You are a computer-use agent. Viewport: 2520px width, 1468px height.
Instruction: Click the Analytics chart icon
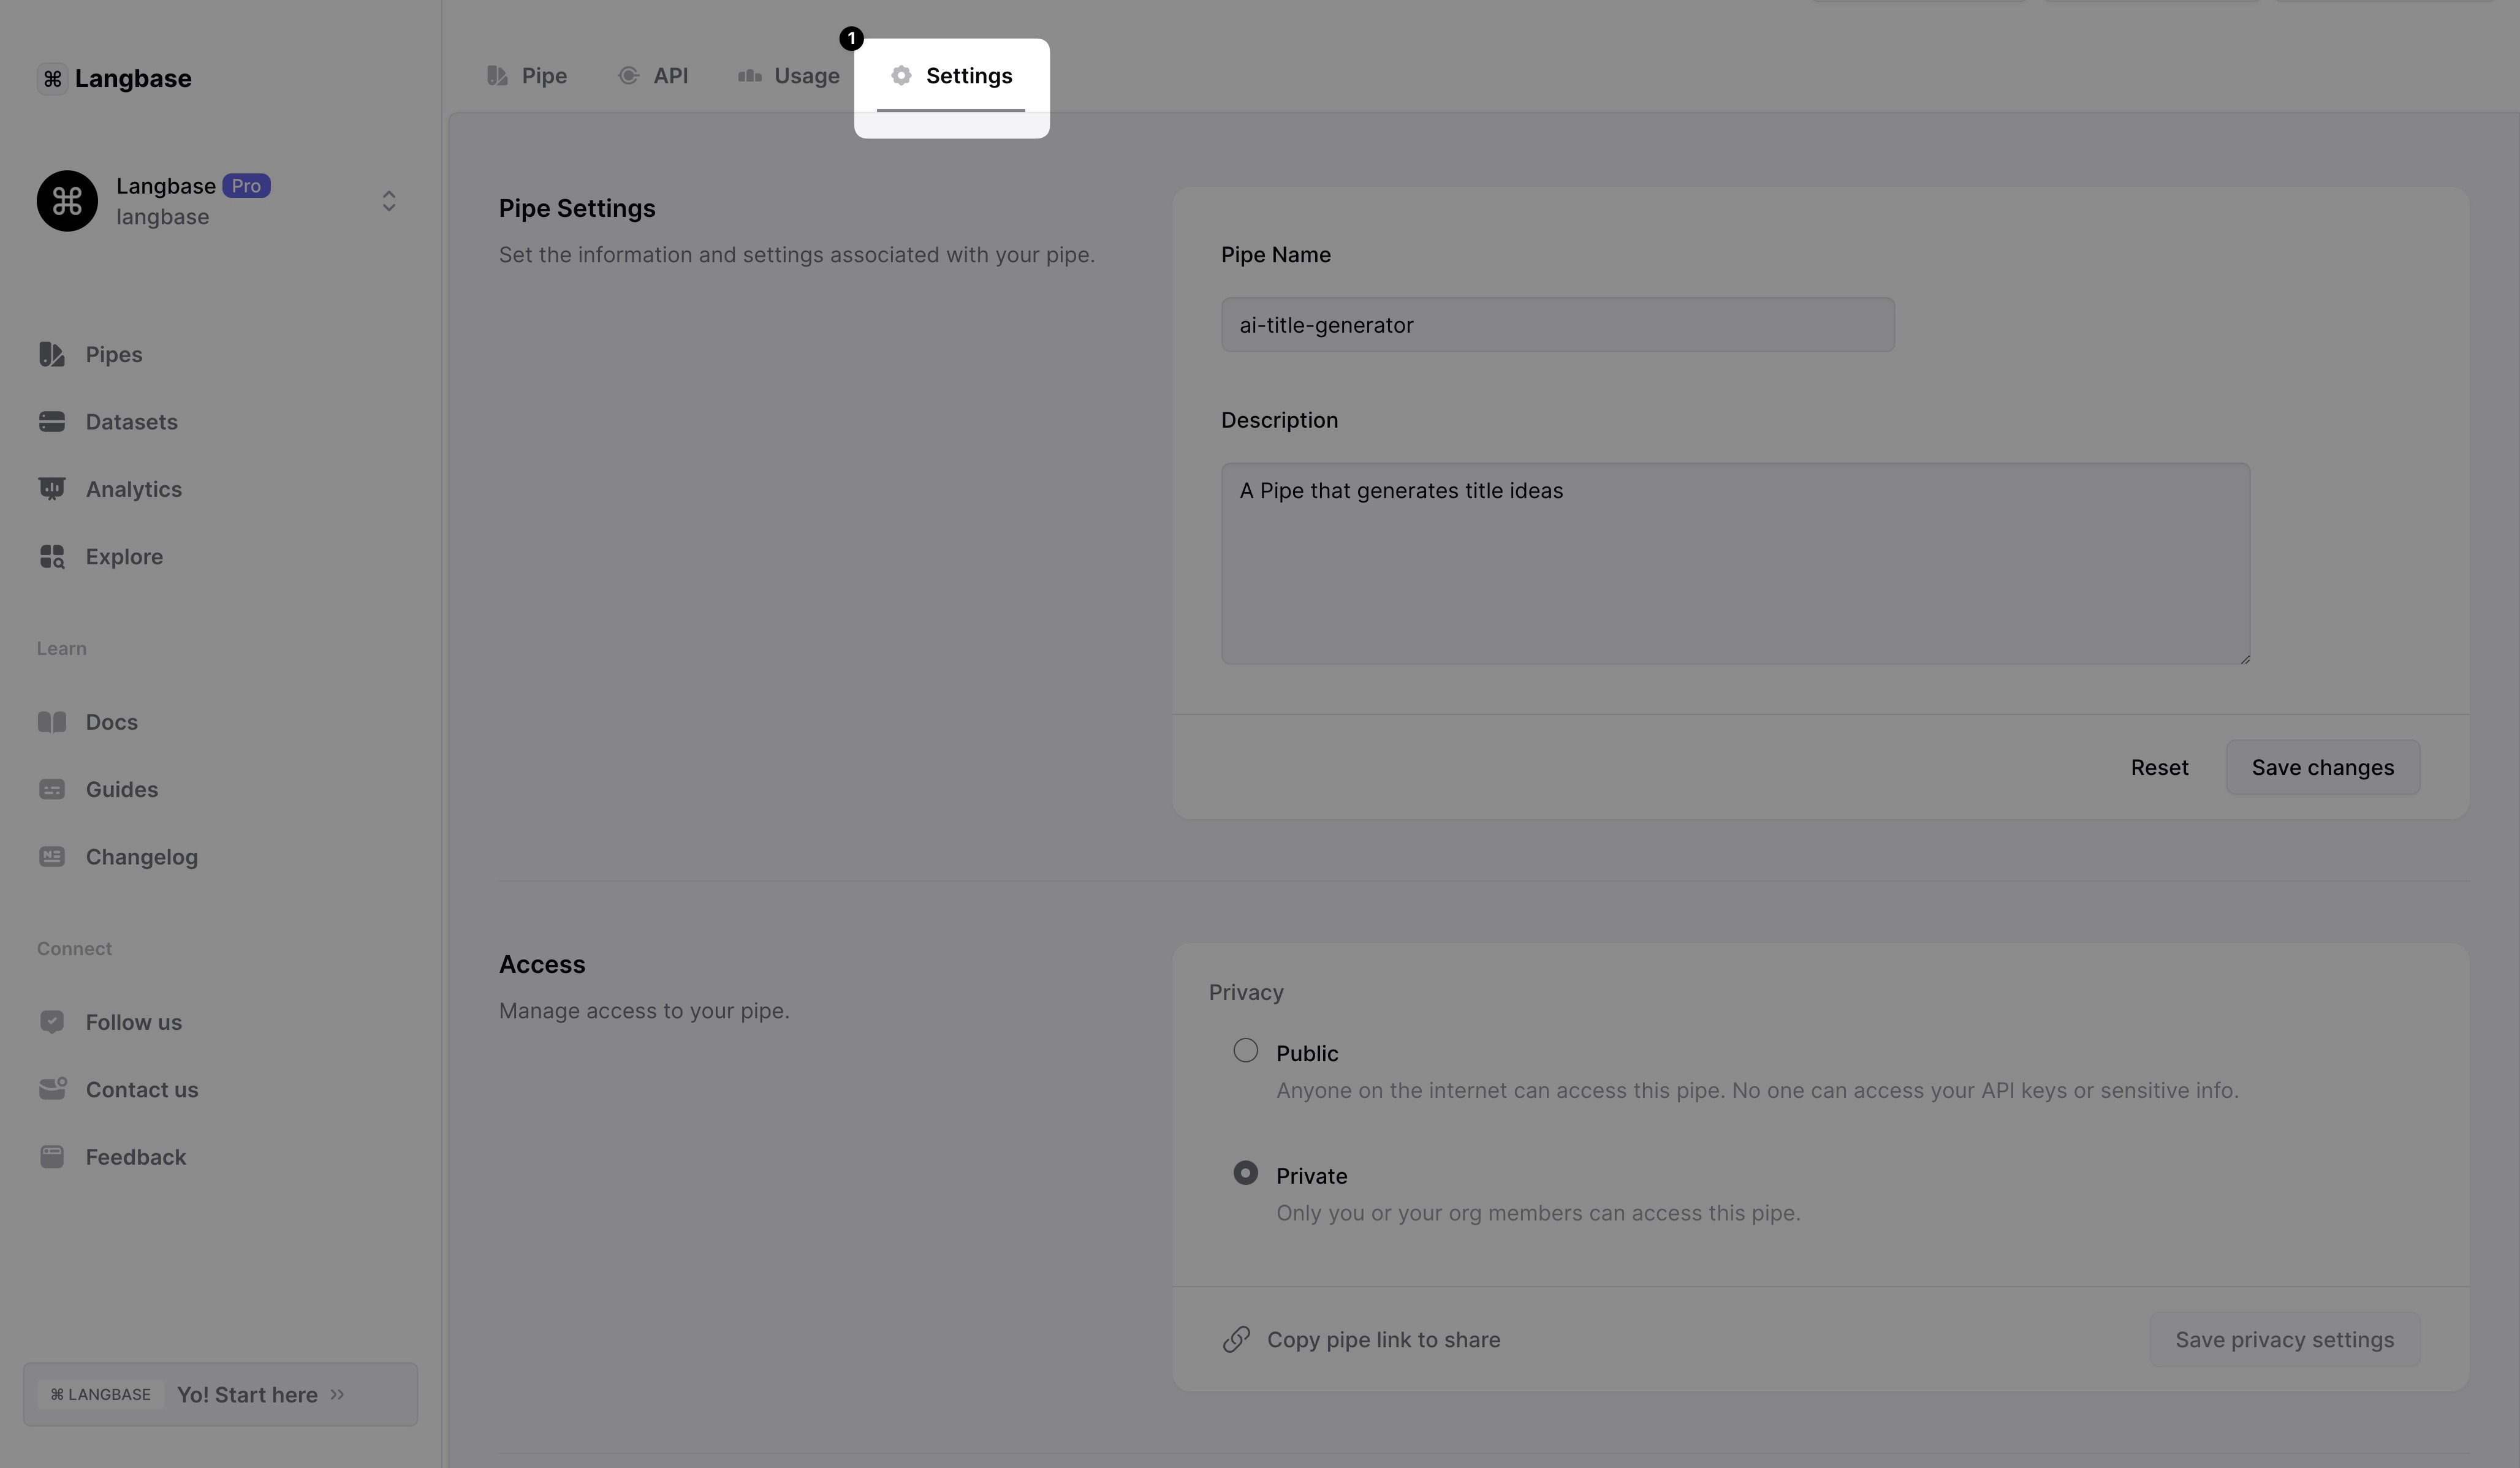point(52,489)
